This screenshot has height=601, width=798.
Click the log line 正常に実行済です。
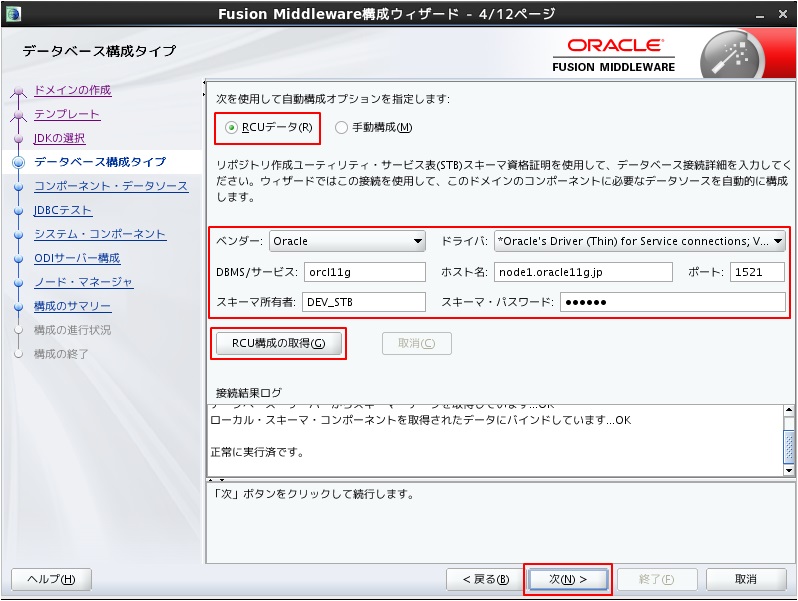coord(258,452)
